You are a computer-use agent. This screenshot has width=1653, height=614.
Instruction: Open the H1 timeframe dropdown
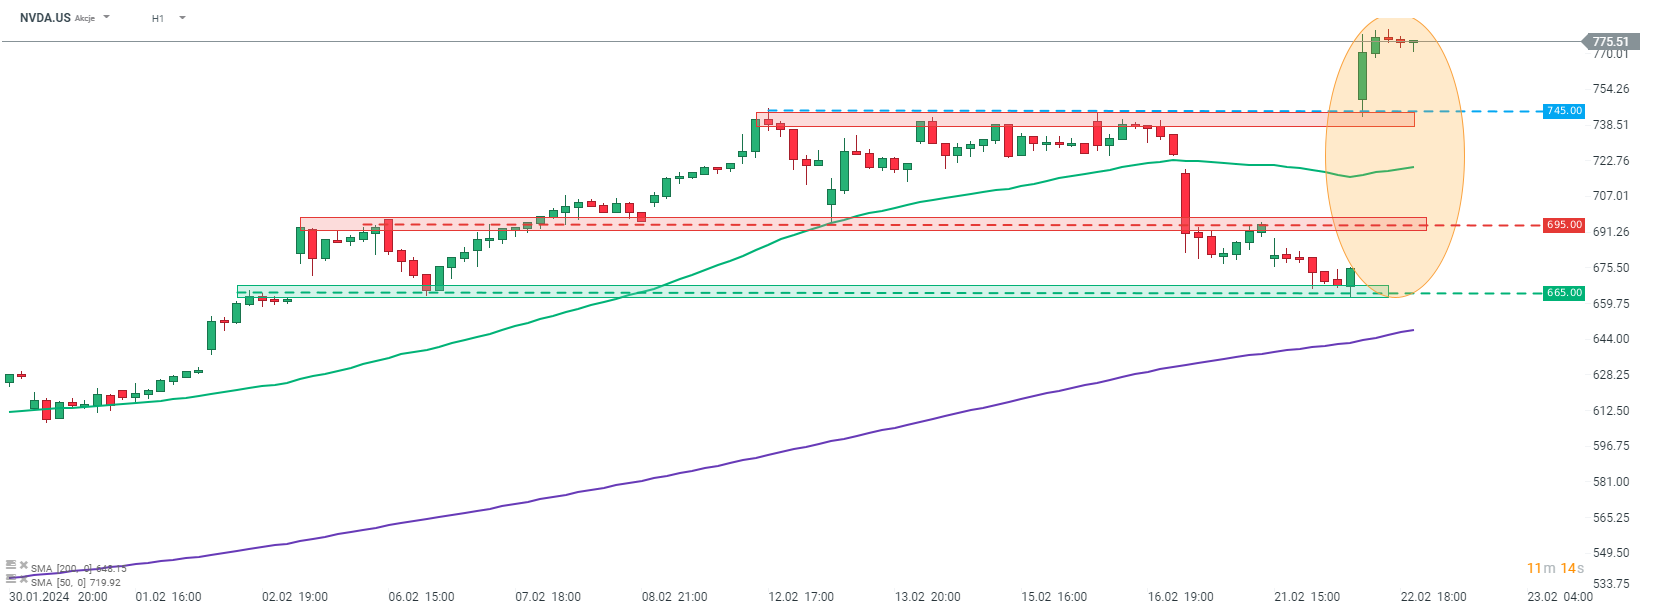point(182,17)
